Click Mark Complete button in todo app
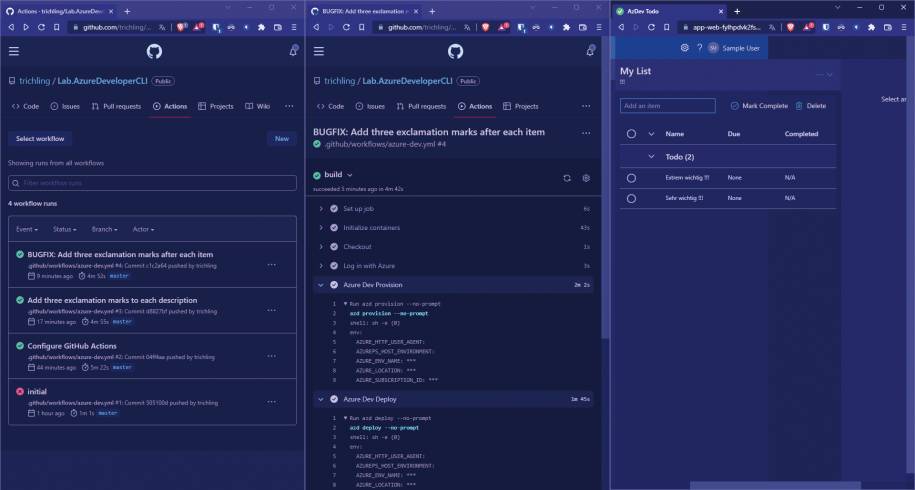915x490 pixels. (759, 106)
